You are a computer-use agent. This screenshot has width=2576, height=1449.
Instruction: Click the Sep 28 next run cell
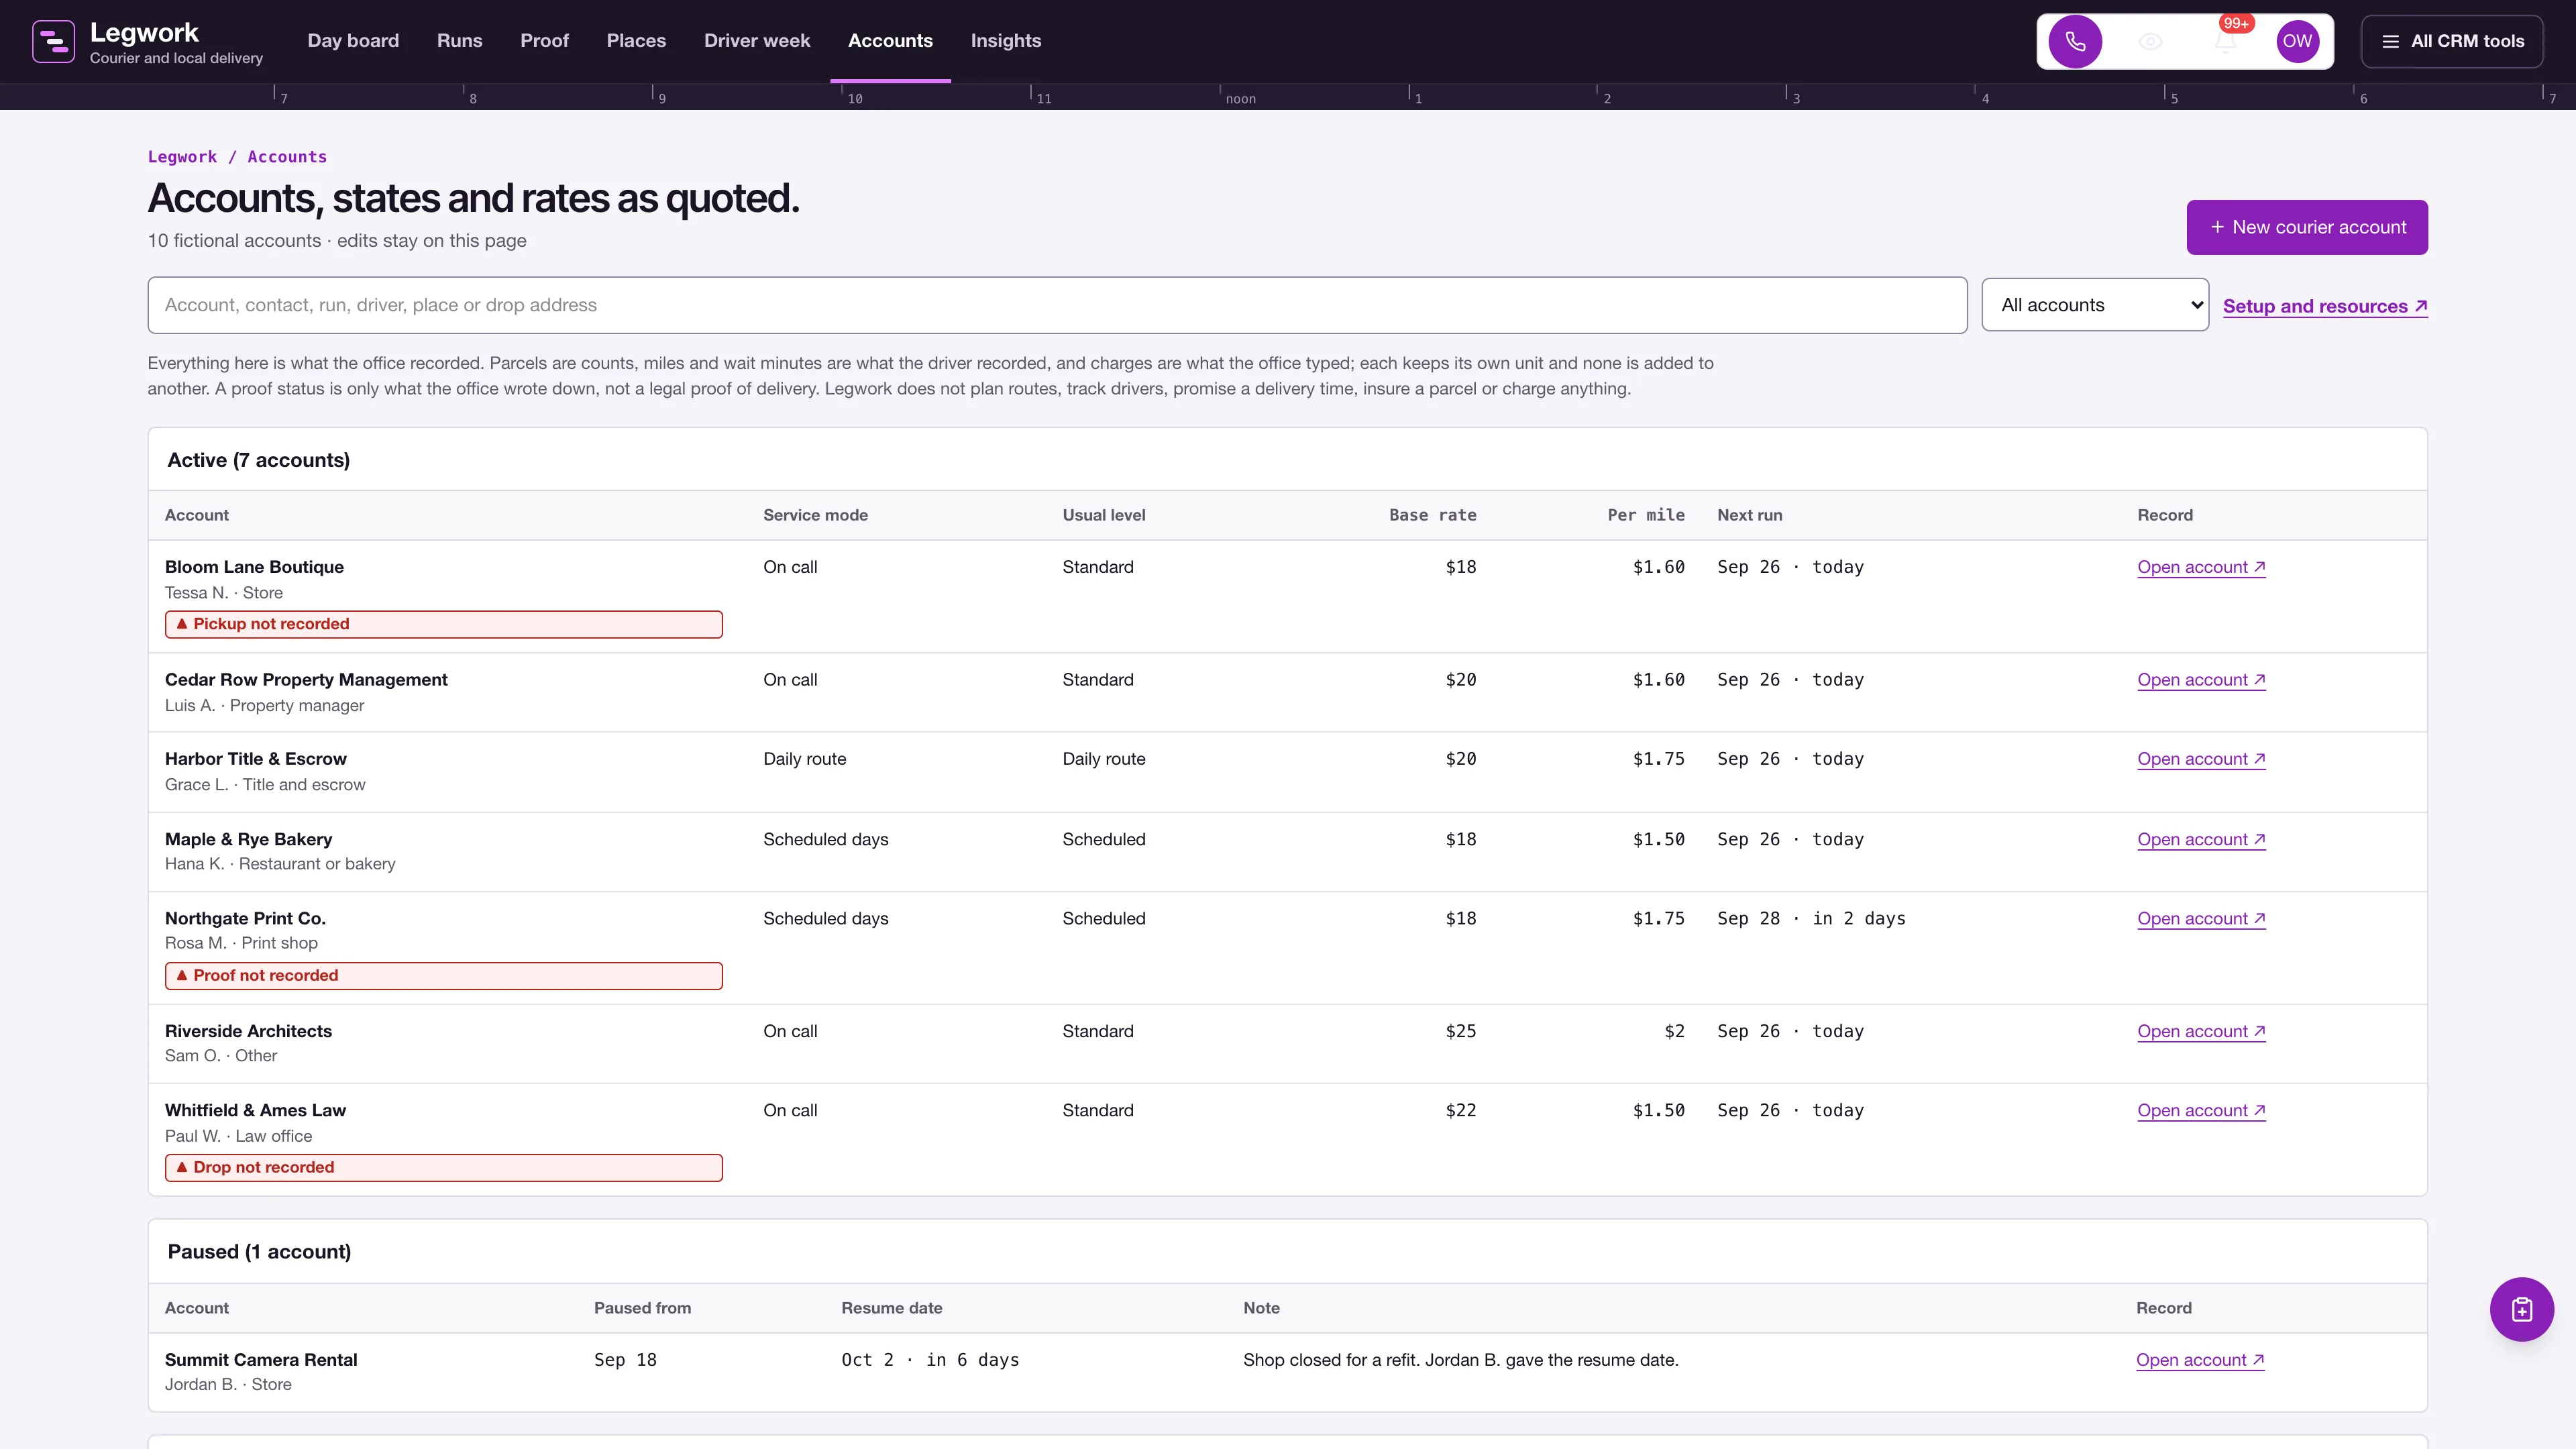(x=1811, y=919)
